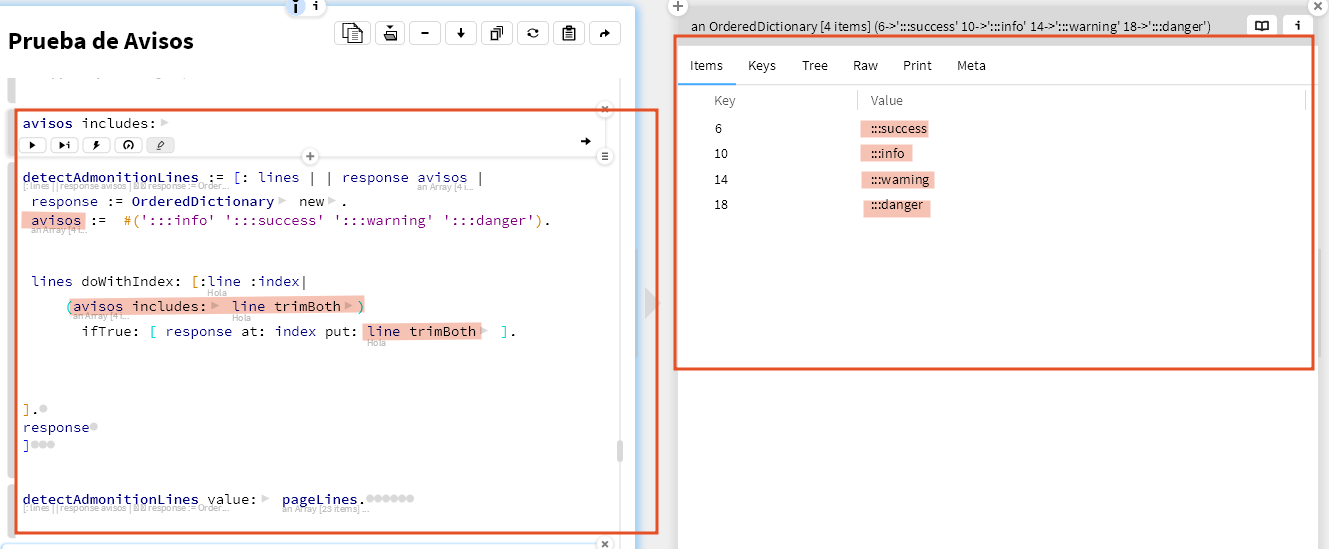Click the circular gauge snippet button

coord(128,145)
